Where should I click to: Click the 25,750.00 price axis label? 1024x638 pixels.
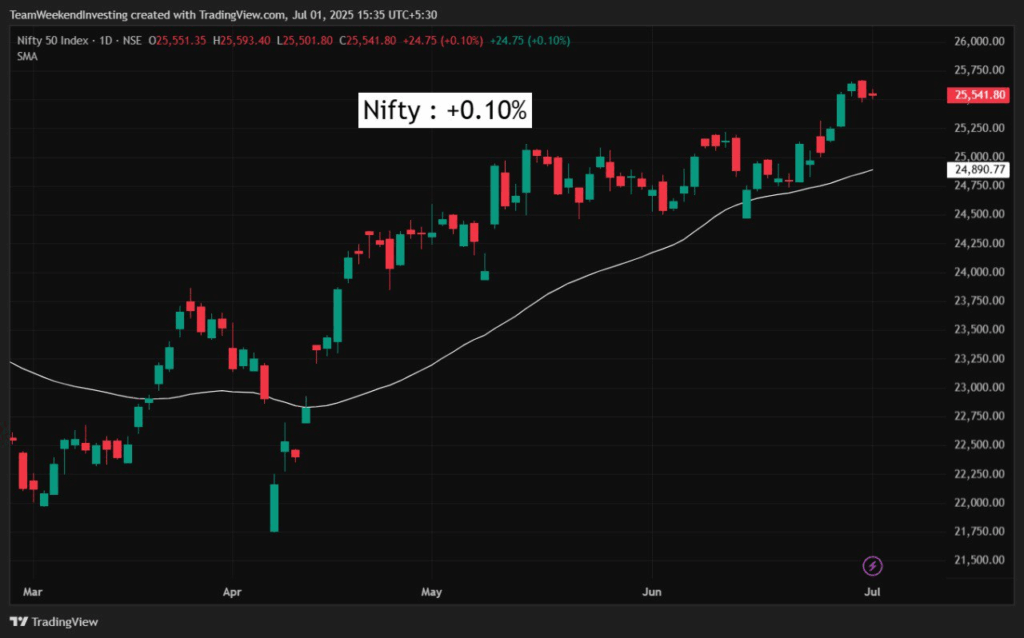979,70
